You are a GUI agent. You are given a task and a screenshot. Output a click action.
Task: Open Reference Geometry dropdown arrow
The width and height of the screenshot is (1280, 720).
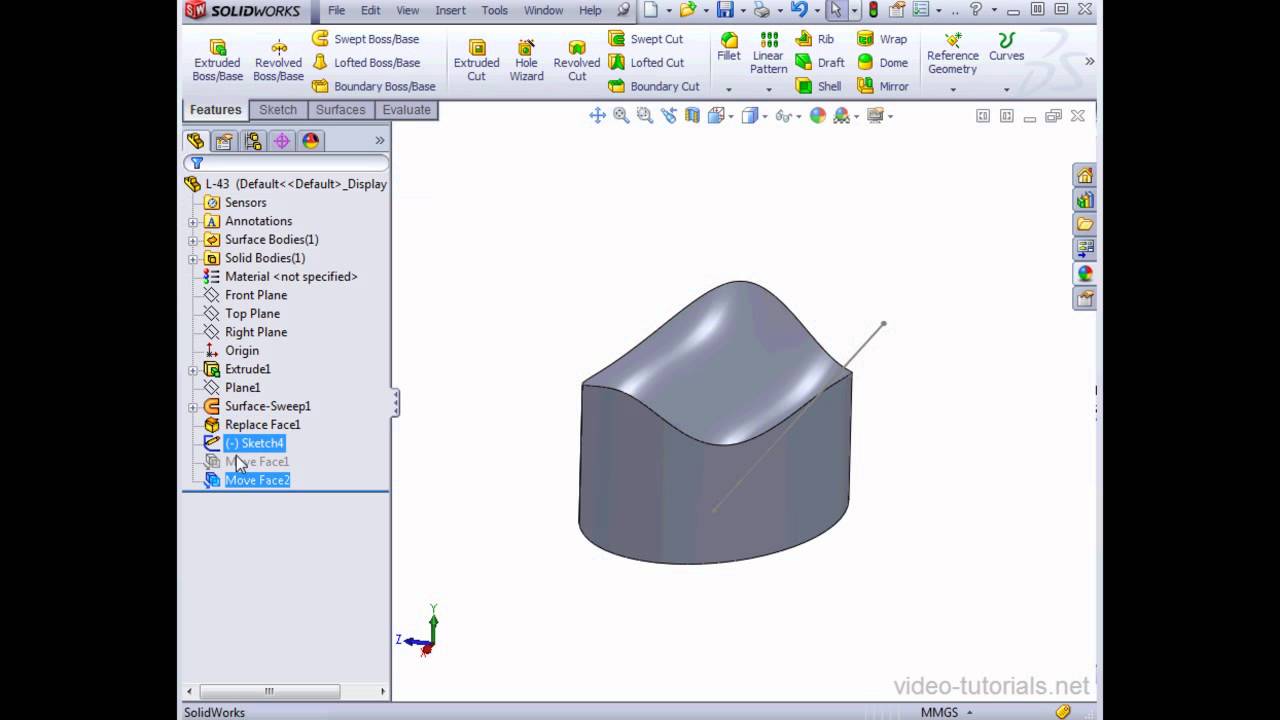(x=952, y=89)
